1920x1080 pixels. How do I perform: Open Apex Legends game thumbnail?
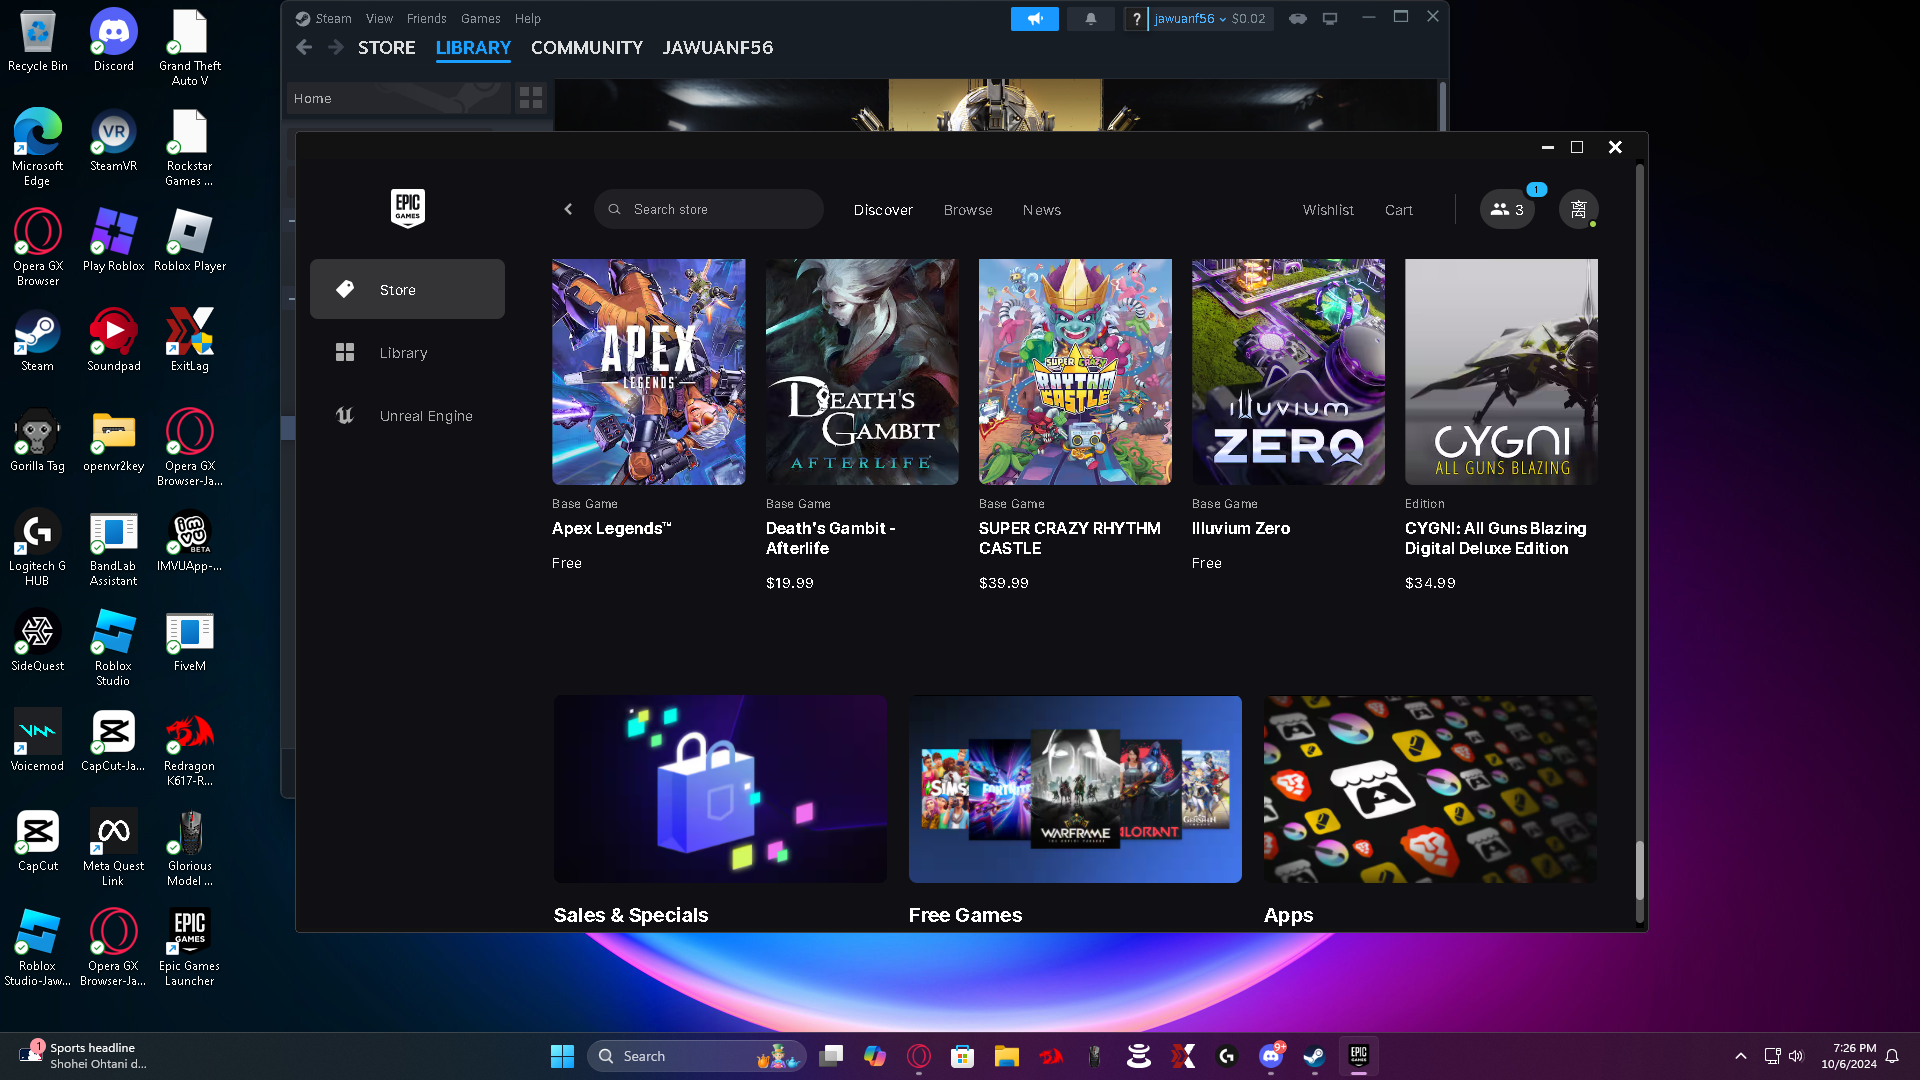point(648,372)
